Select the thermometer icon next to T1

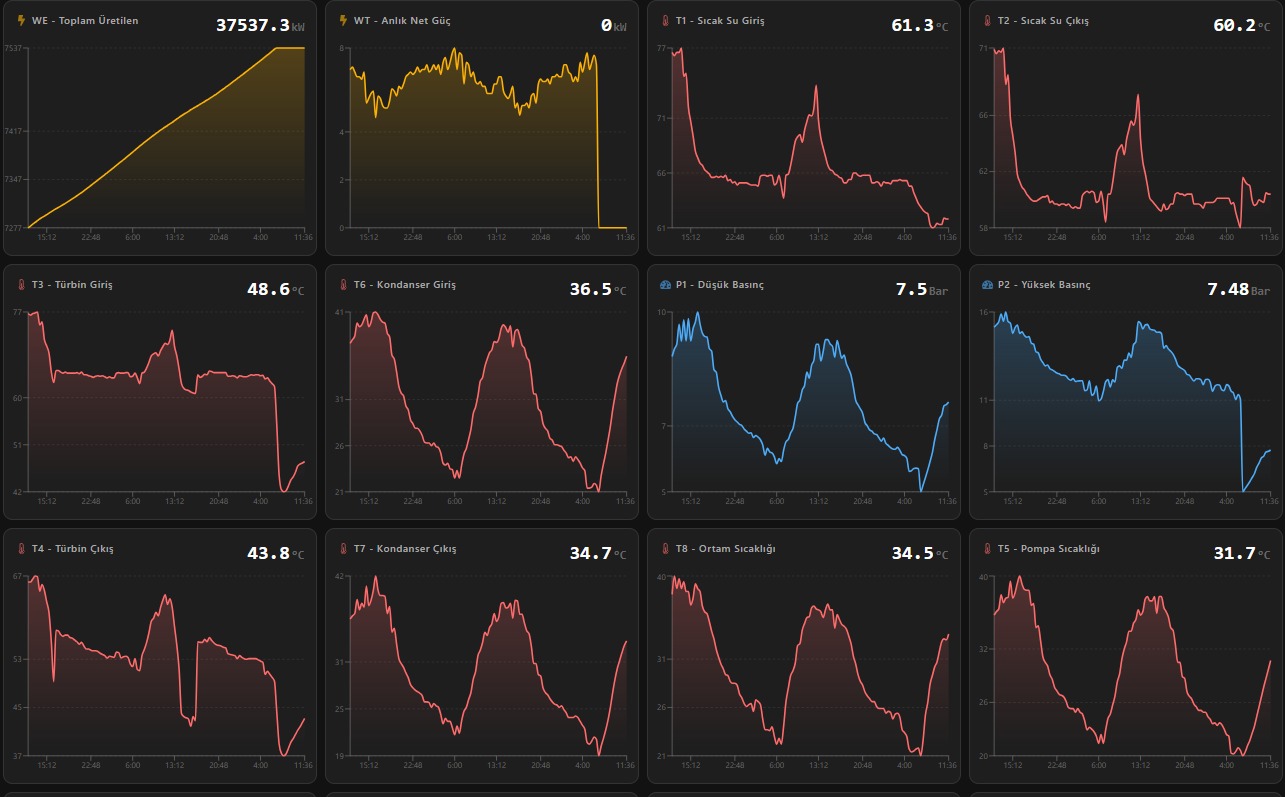click(665, 20)
